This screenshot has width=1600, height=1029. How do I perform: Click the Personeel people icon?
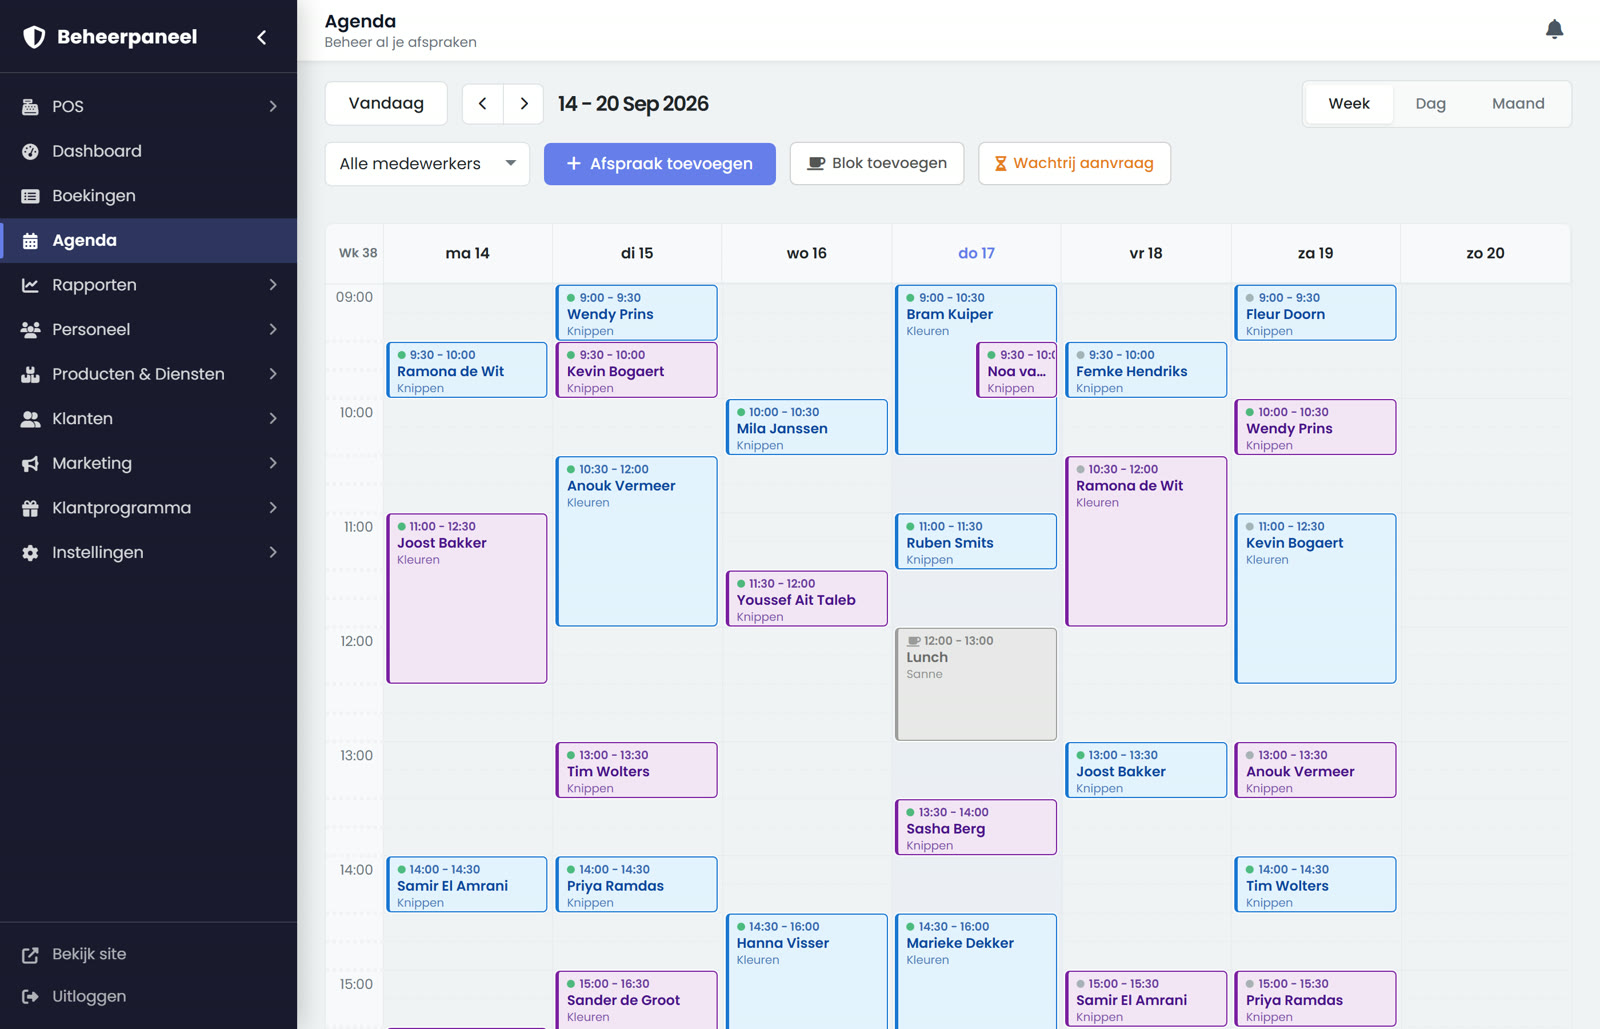point(30,330)
